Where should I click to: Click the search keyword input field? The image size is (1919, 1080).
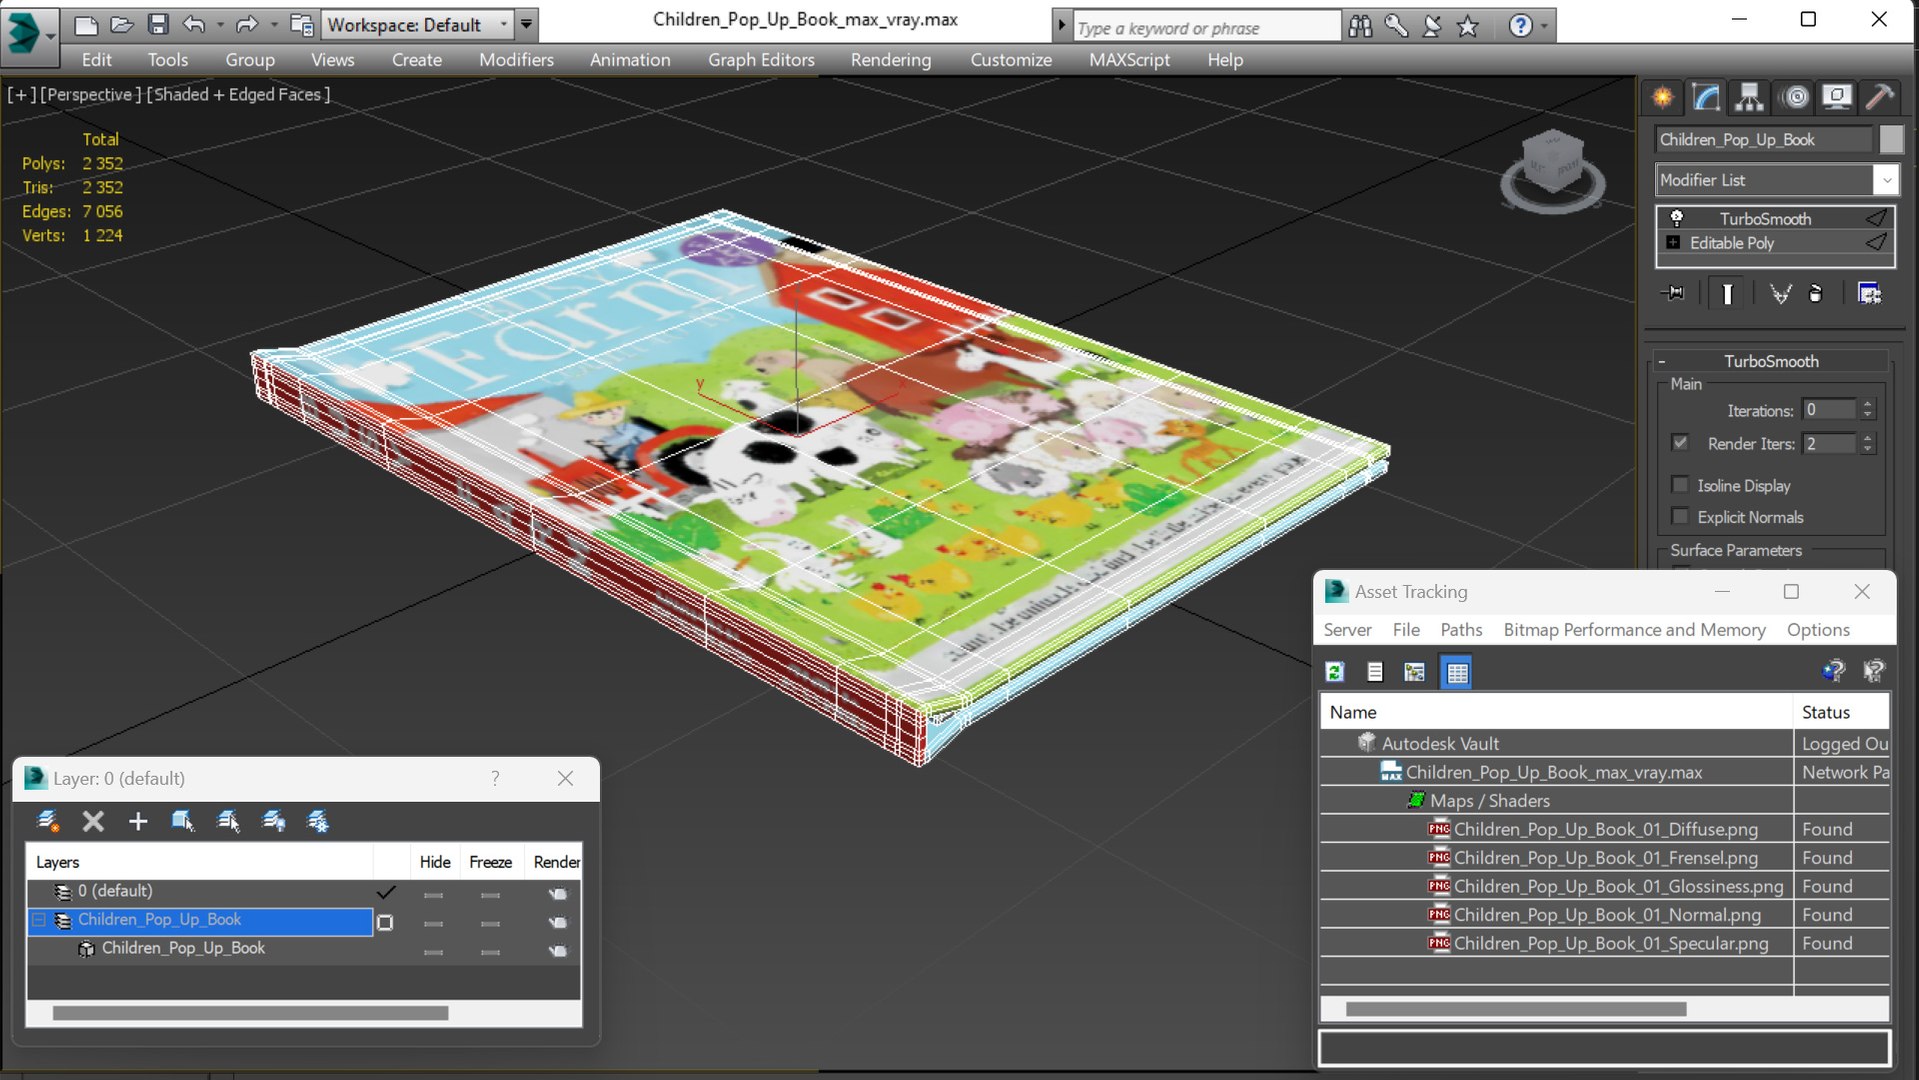click(1206, 27)
